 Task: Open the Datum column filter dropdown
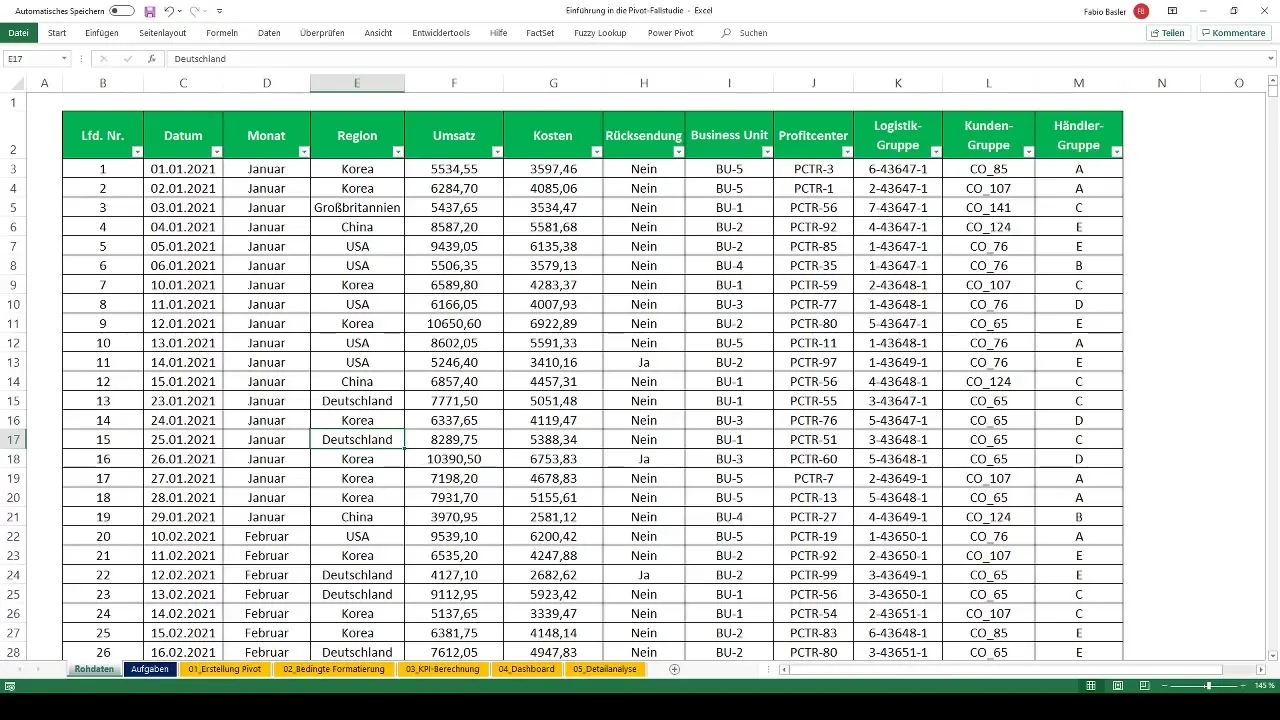point(216,152)
